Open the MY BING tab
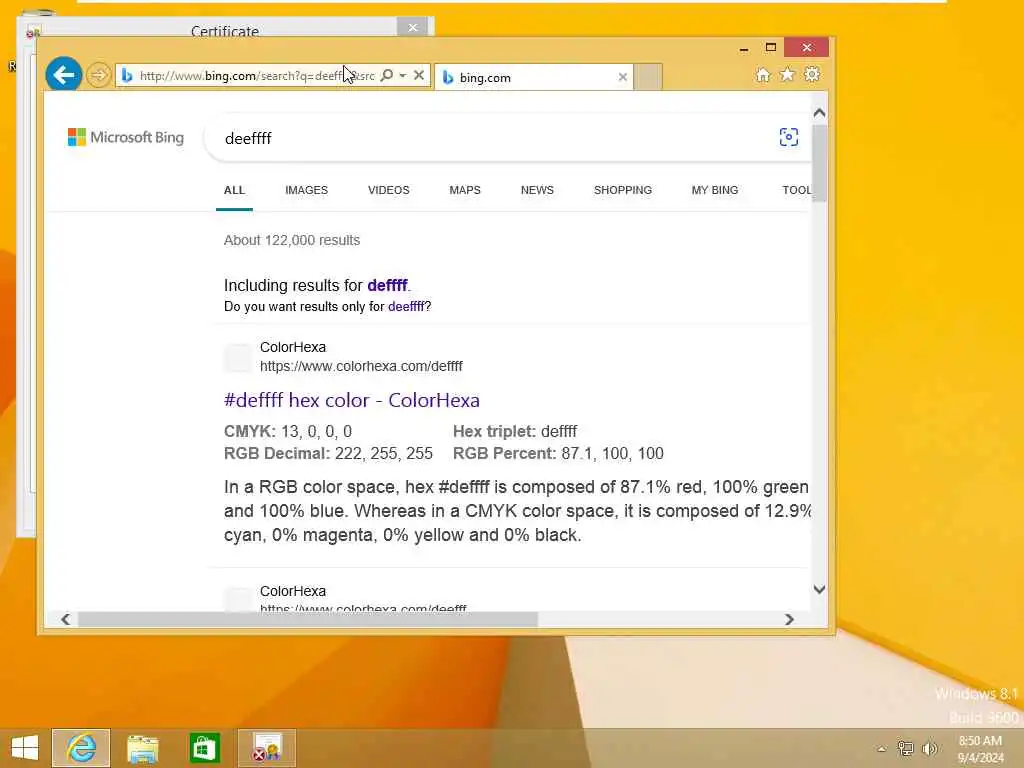Image resolution: width=1024 pixels, height=768 pixels. pyautogui.click(x=714, y=190)
